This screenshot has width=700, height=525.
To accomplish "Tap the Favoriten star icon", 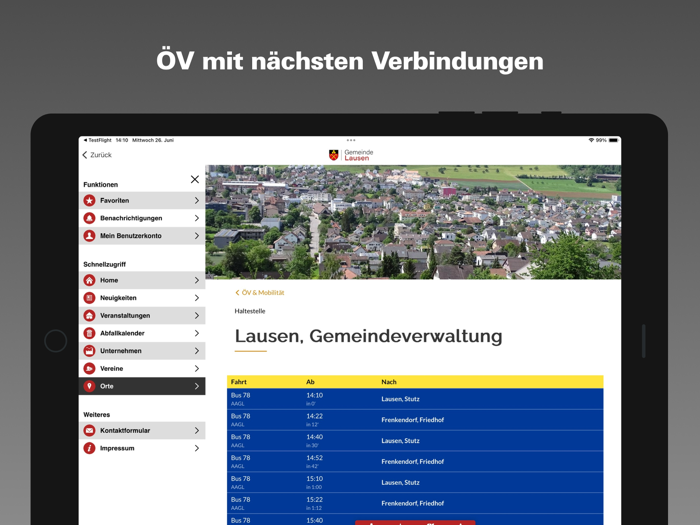I will 89,200.
